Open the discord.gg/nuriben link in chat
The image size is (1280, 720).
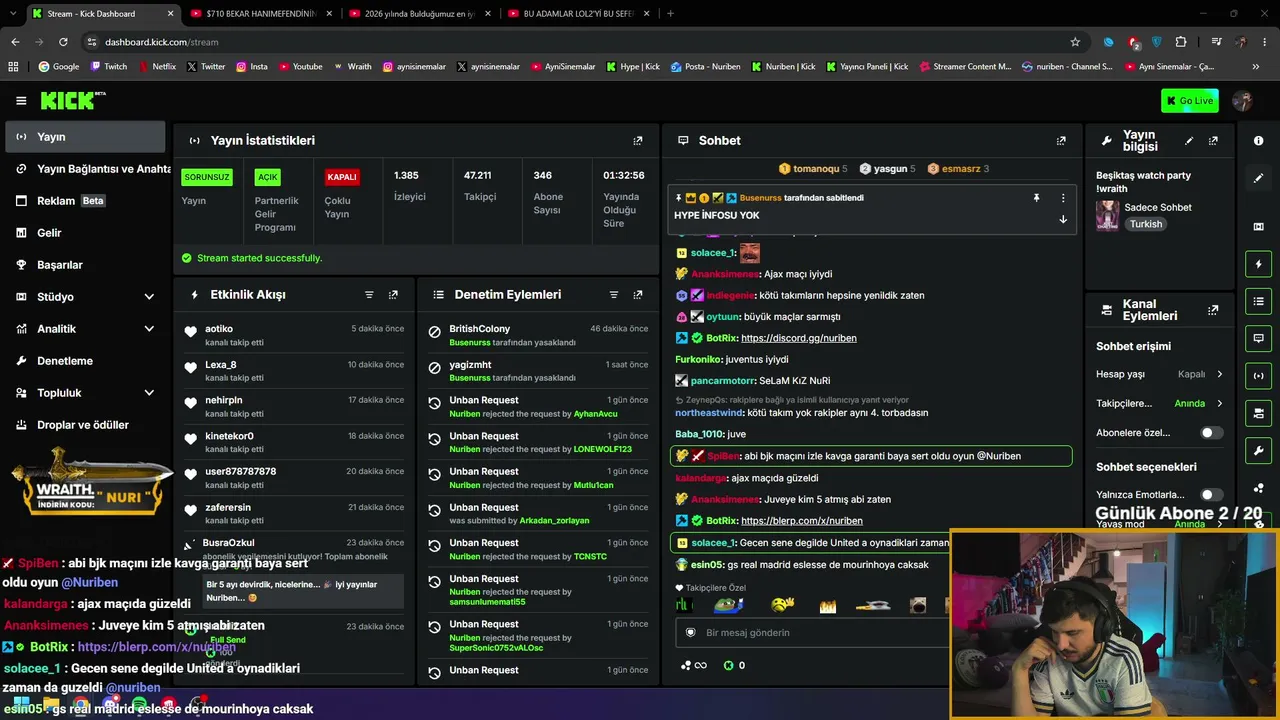point(799,338)
